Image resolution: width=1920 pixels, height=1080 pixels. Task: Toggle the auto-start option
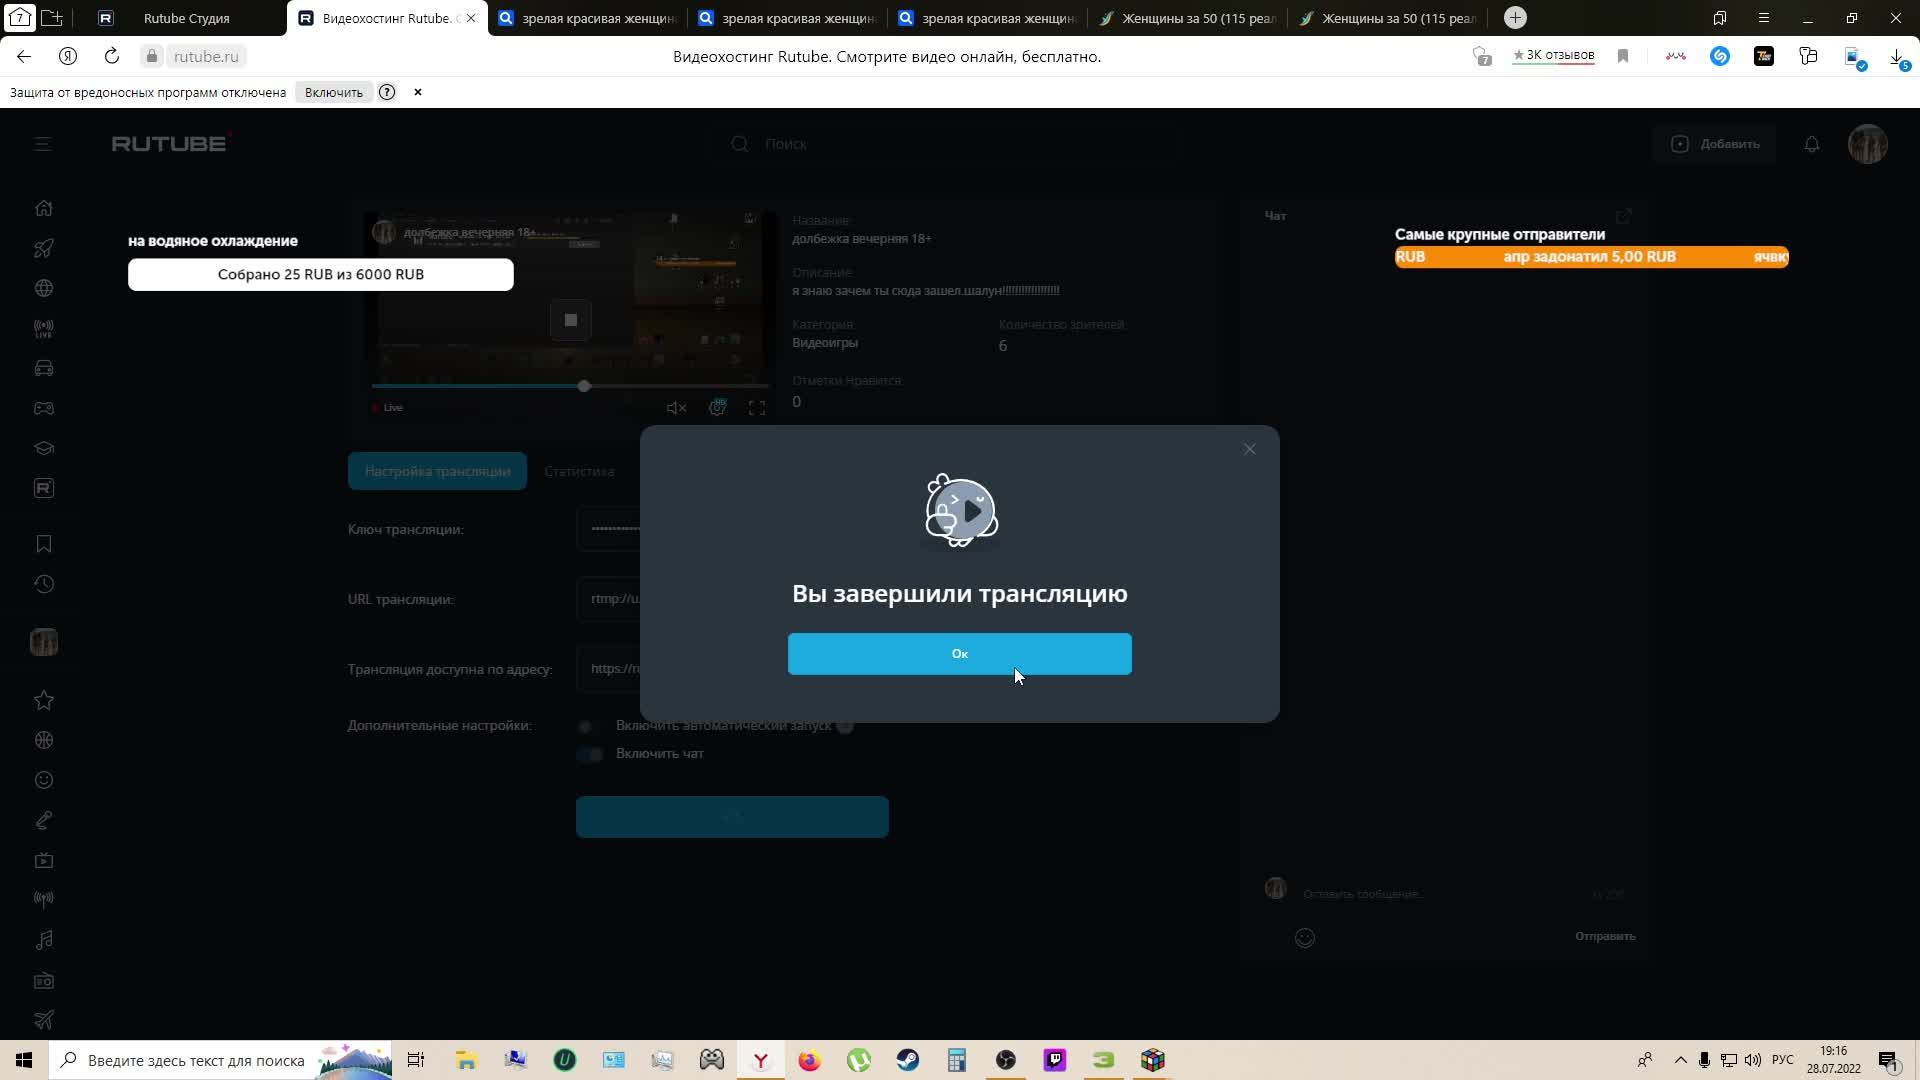point(588,726)
